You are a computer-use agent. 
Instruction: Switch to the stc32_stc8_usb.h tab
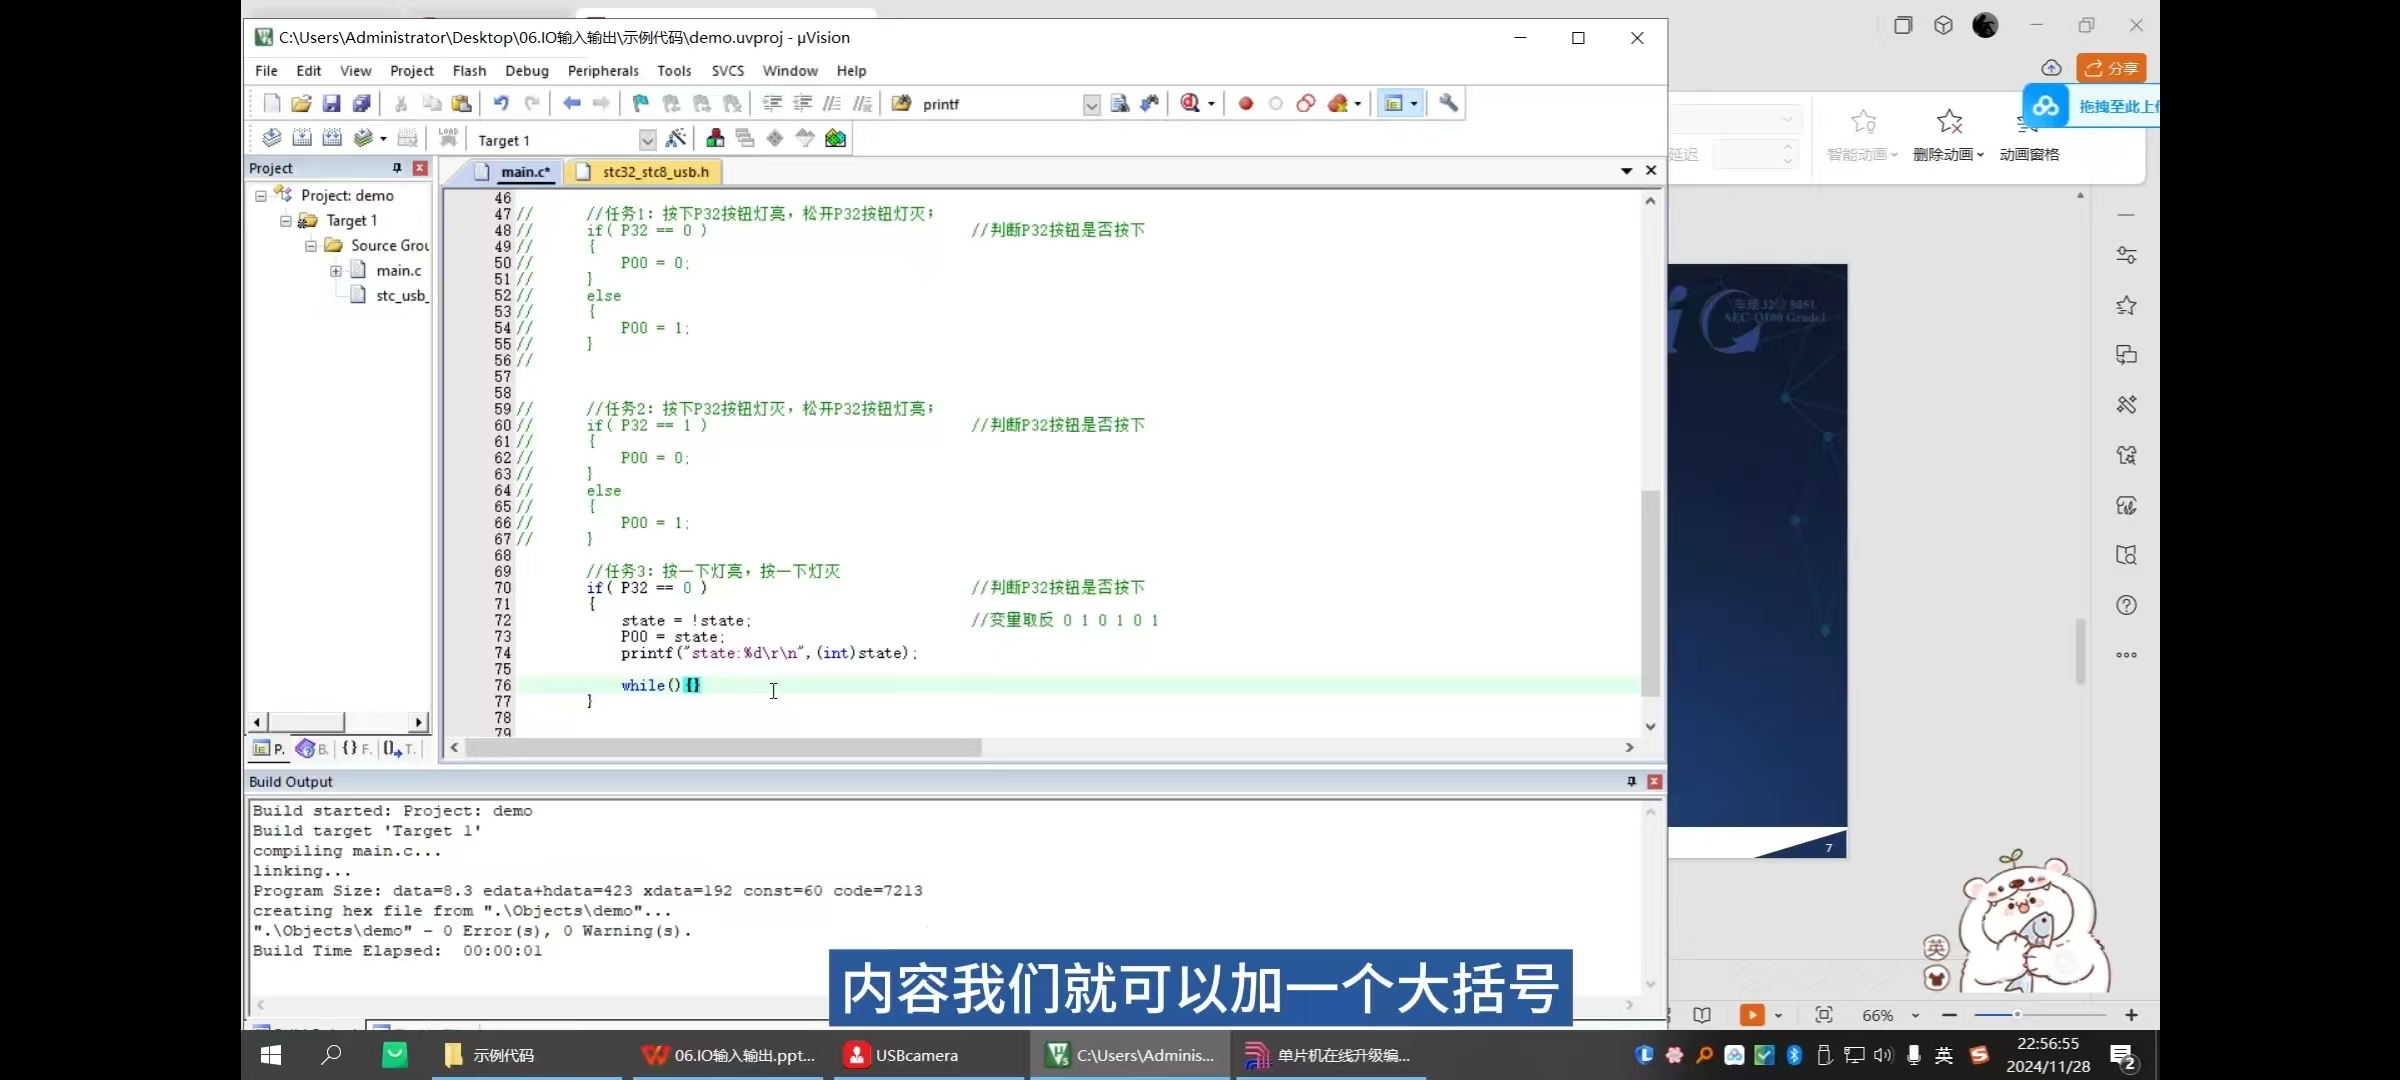[644, 172]
